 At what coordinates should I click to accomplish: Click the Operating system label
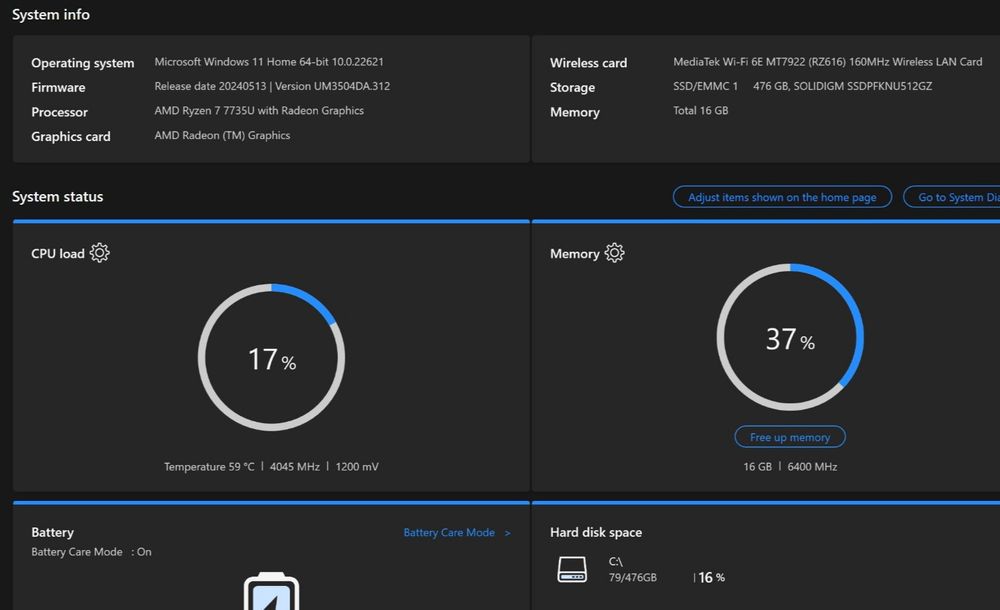(83, 63)
